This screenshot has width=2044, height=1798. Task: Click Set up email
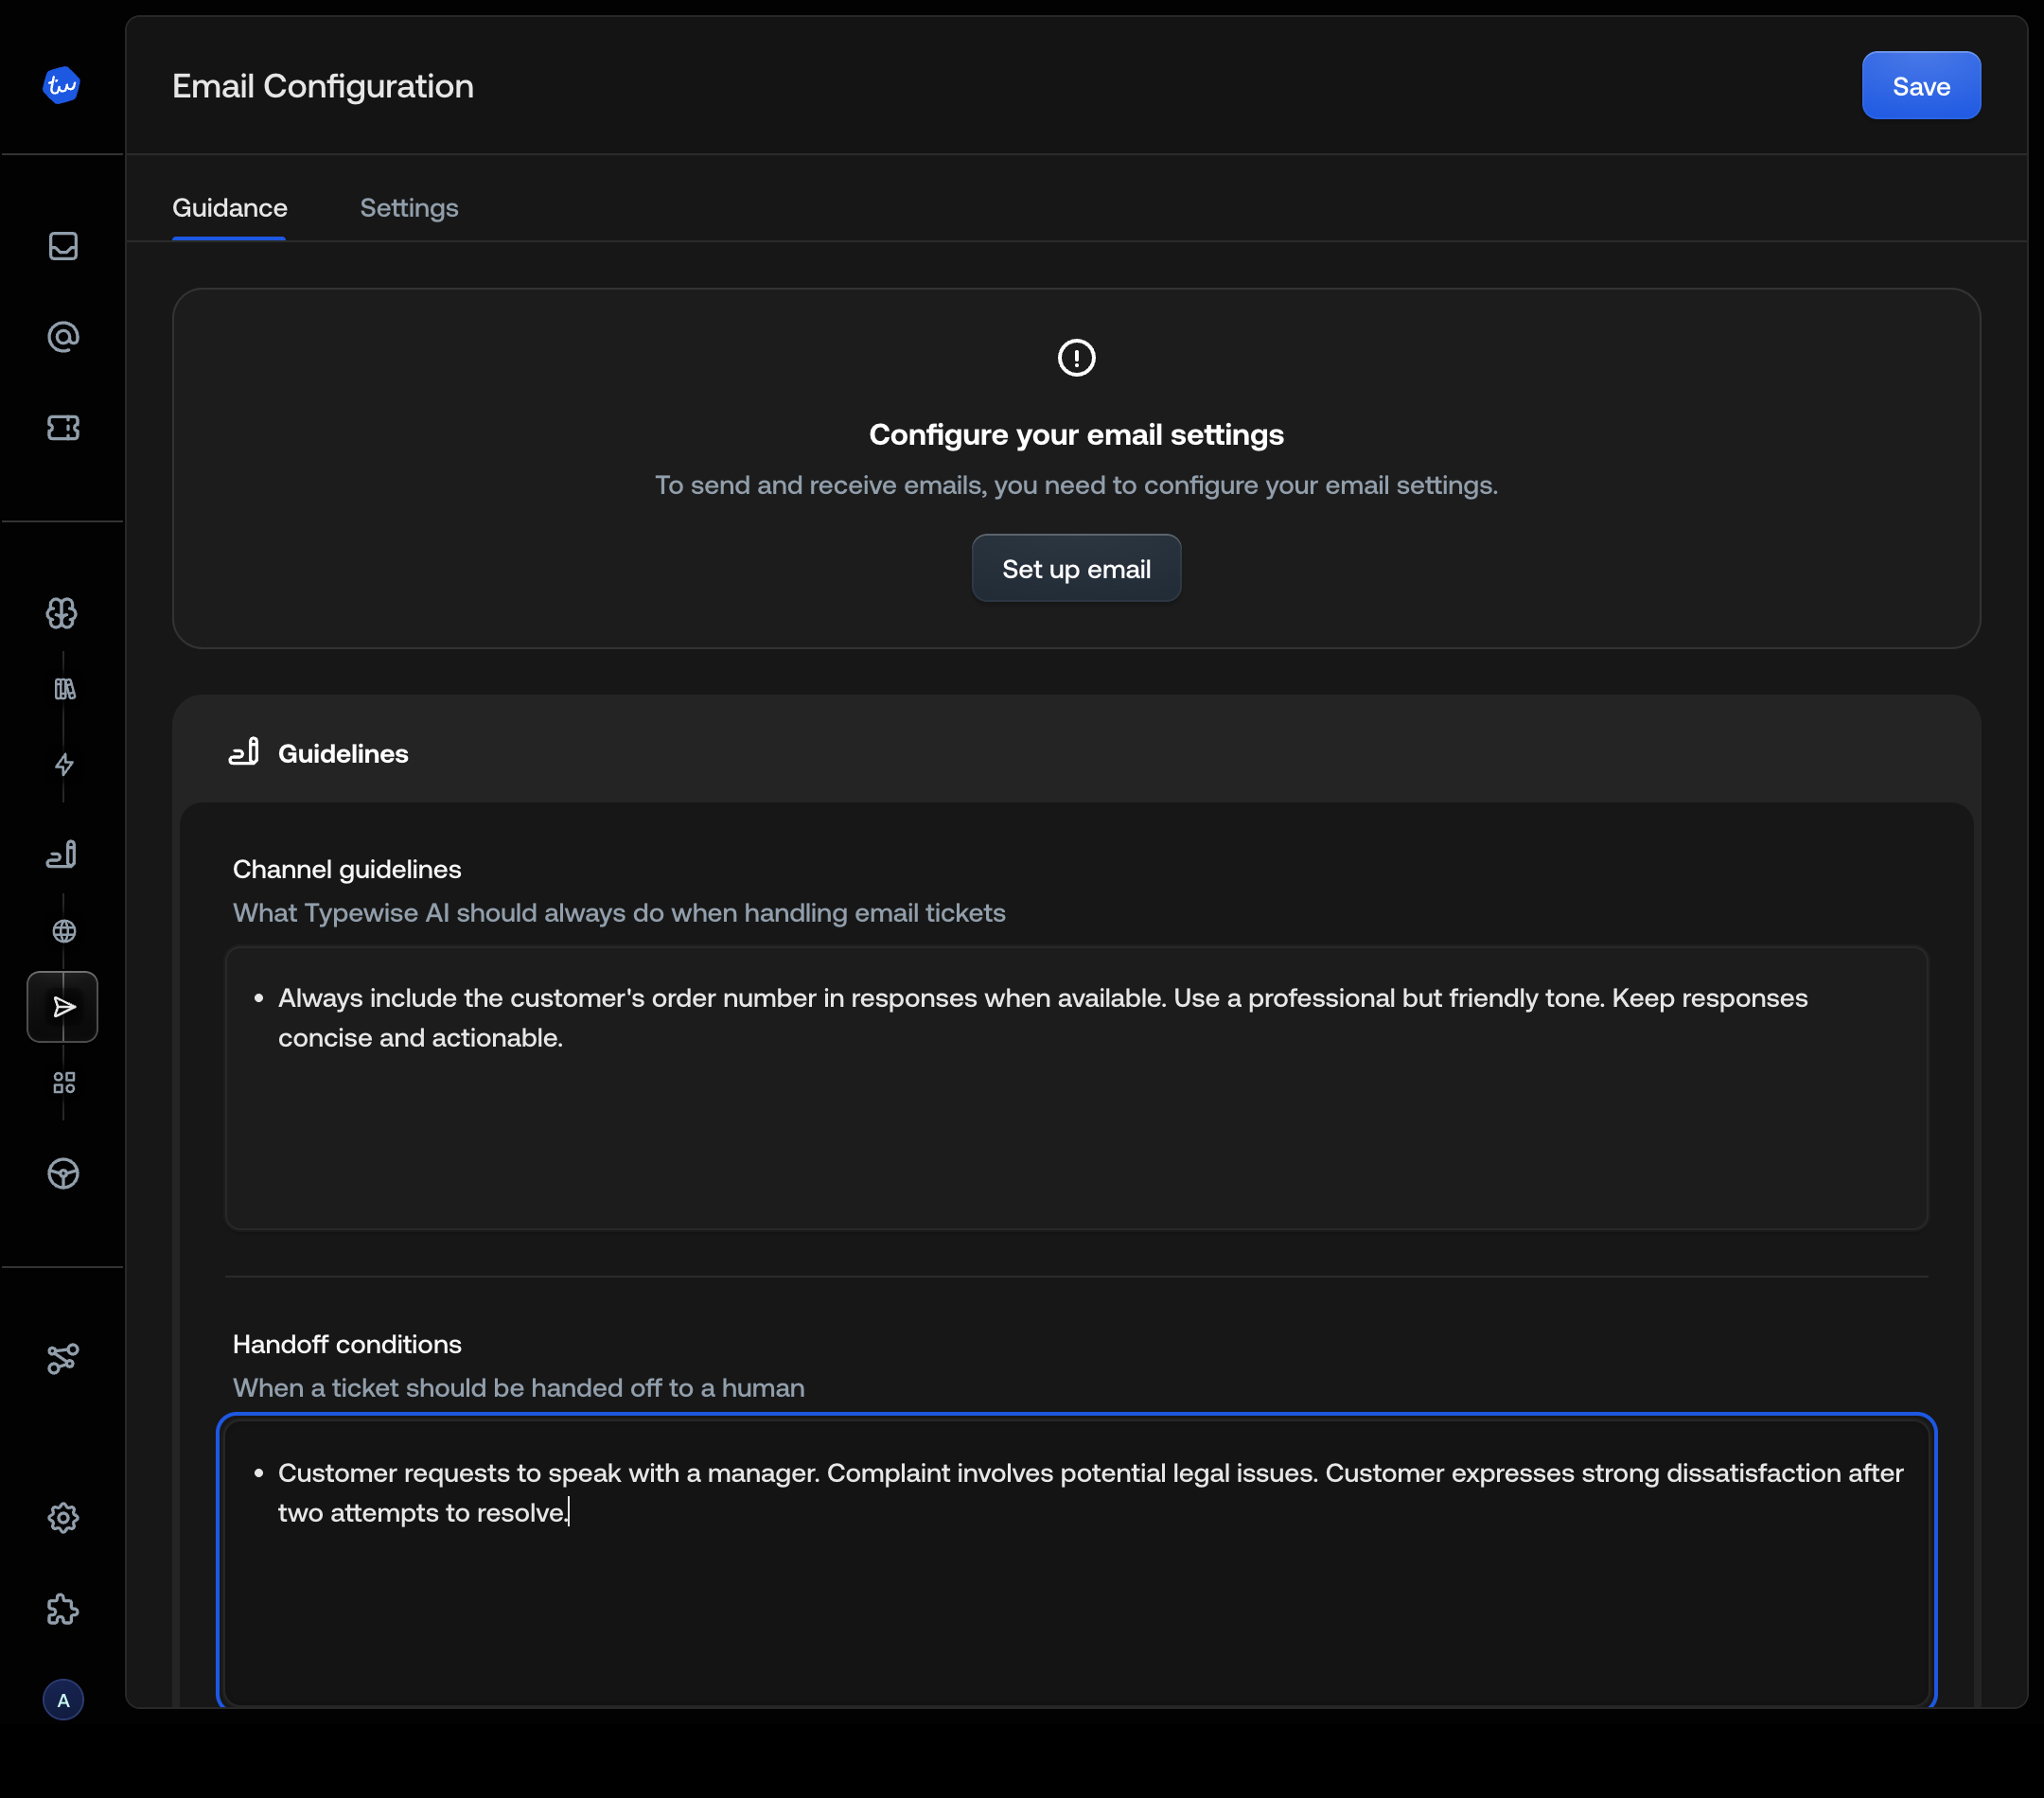point(1075,568)
